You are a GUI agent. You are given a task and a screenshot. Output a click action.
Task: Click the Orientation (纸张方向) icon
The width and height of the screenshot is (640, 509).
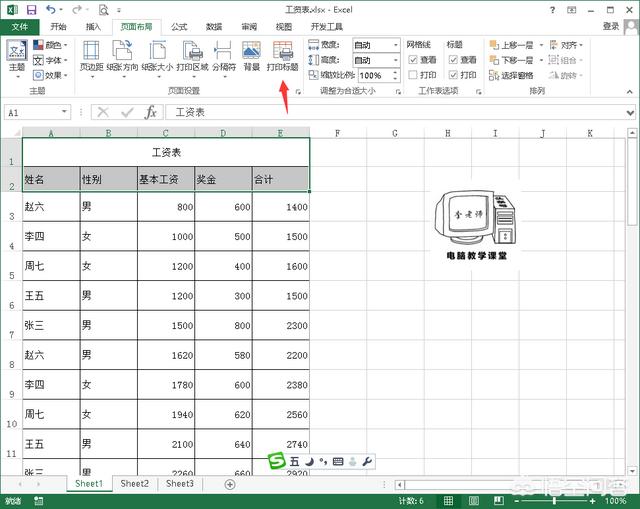pos(123,56)
